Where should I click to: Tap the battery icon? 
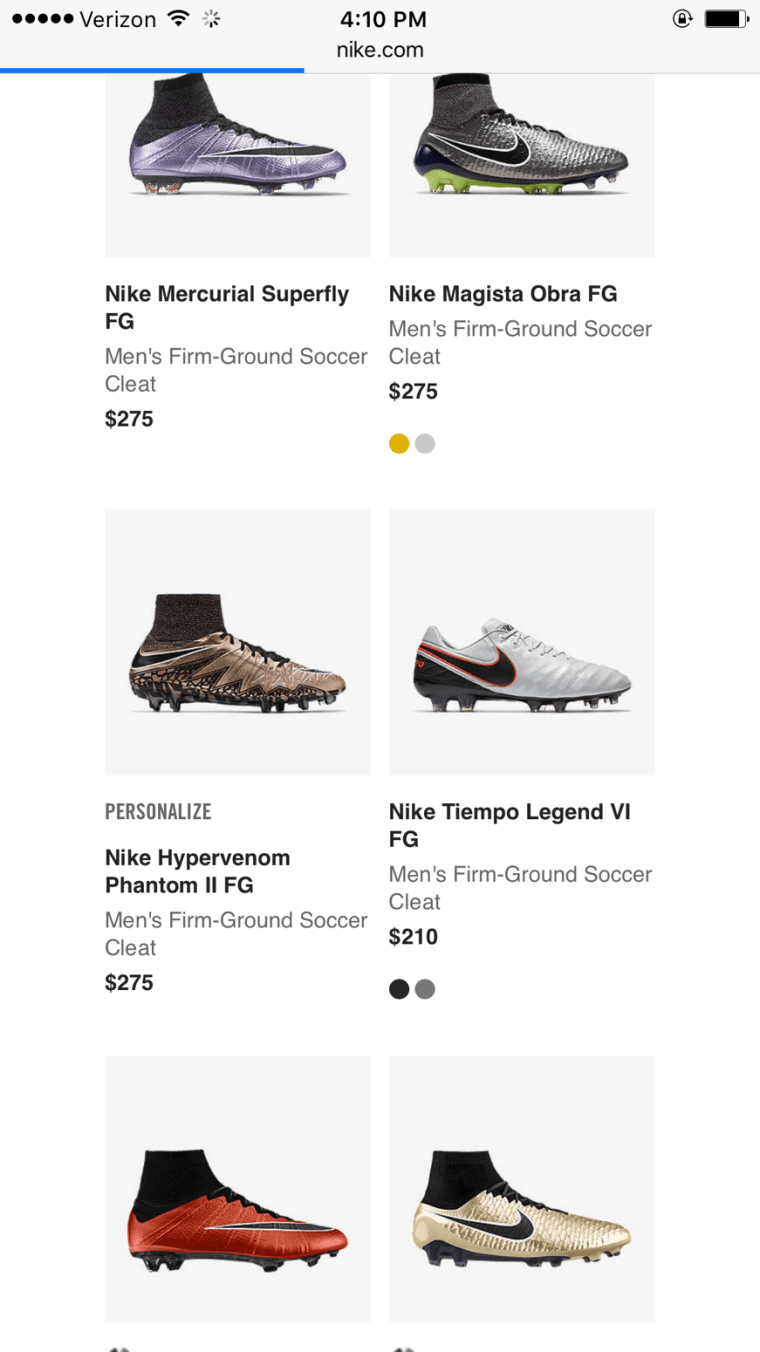point(725,19)
